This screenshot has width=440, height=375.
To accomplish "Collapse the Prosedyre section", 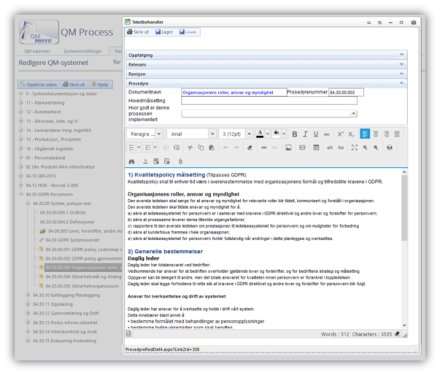I will [267, 83].
